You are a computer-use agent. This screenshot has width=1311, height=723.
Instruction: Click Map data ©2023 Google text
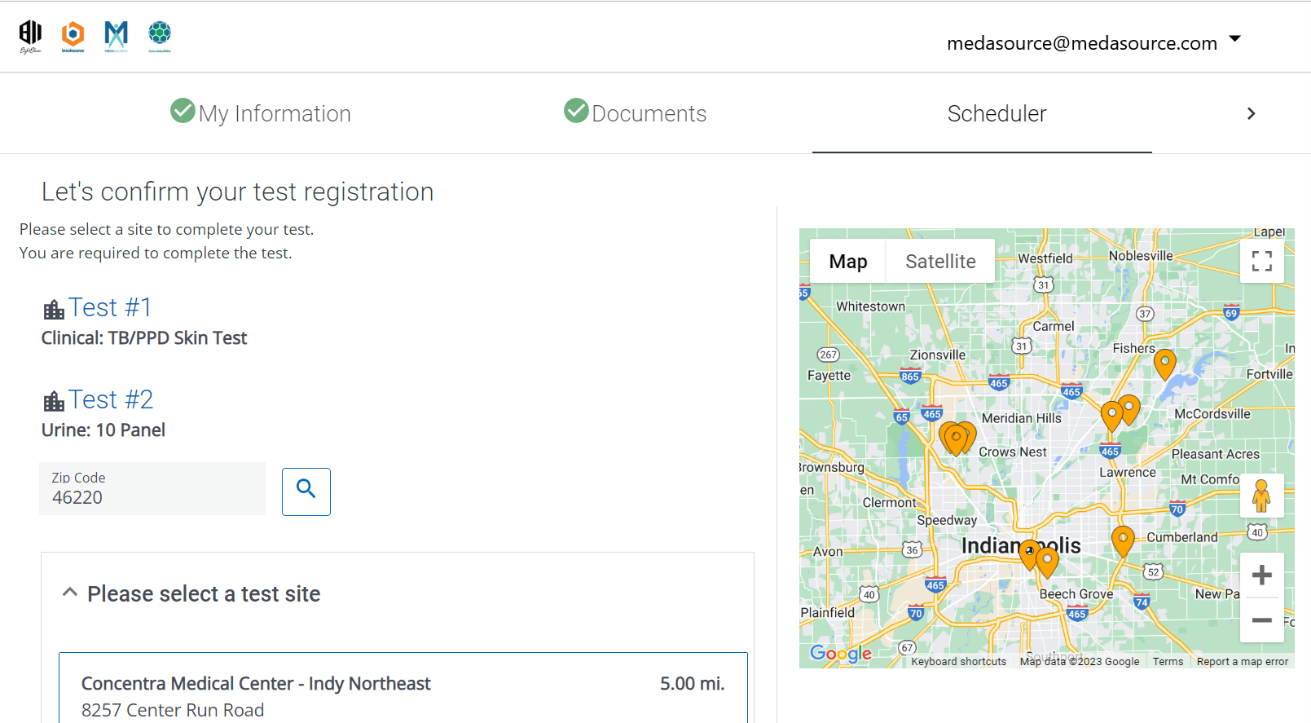tap(1079, 661)
